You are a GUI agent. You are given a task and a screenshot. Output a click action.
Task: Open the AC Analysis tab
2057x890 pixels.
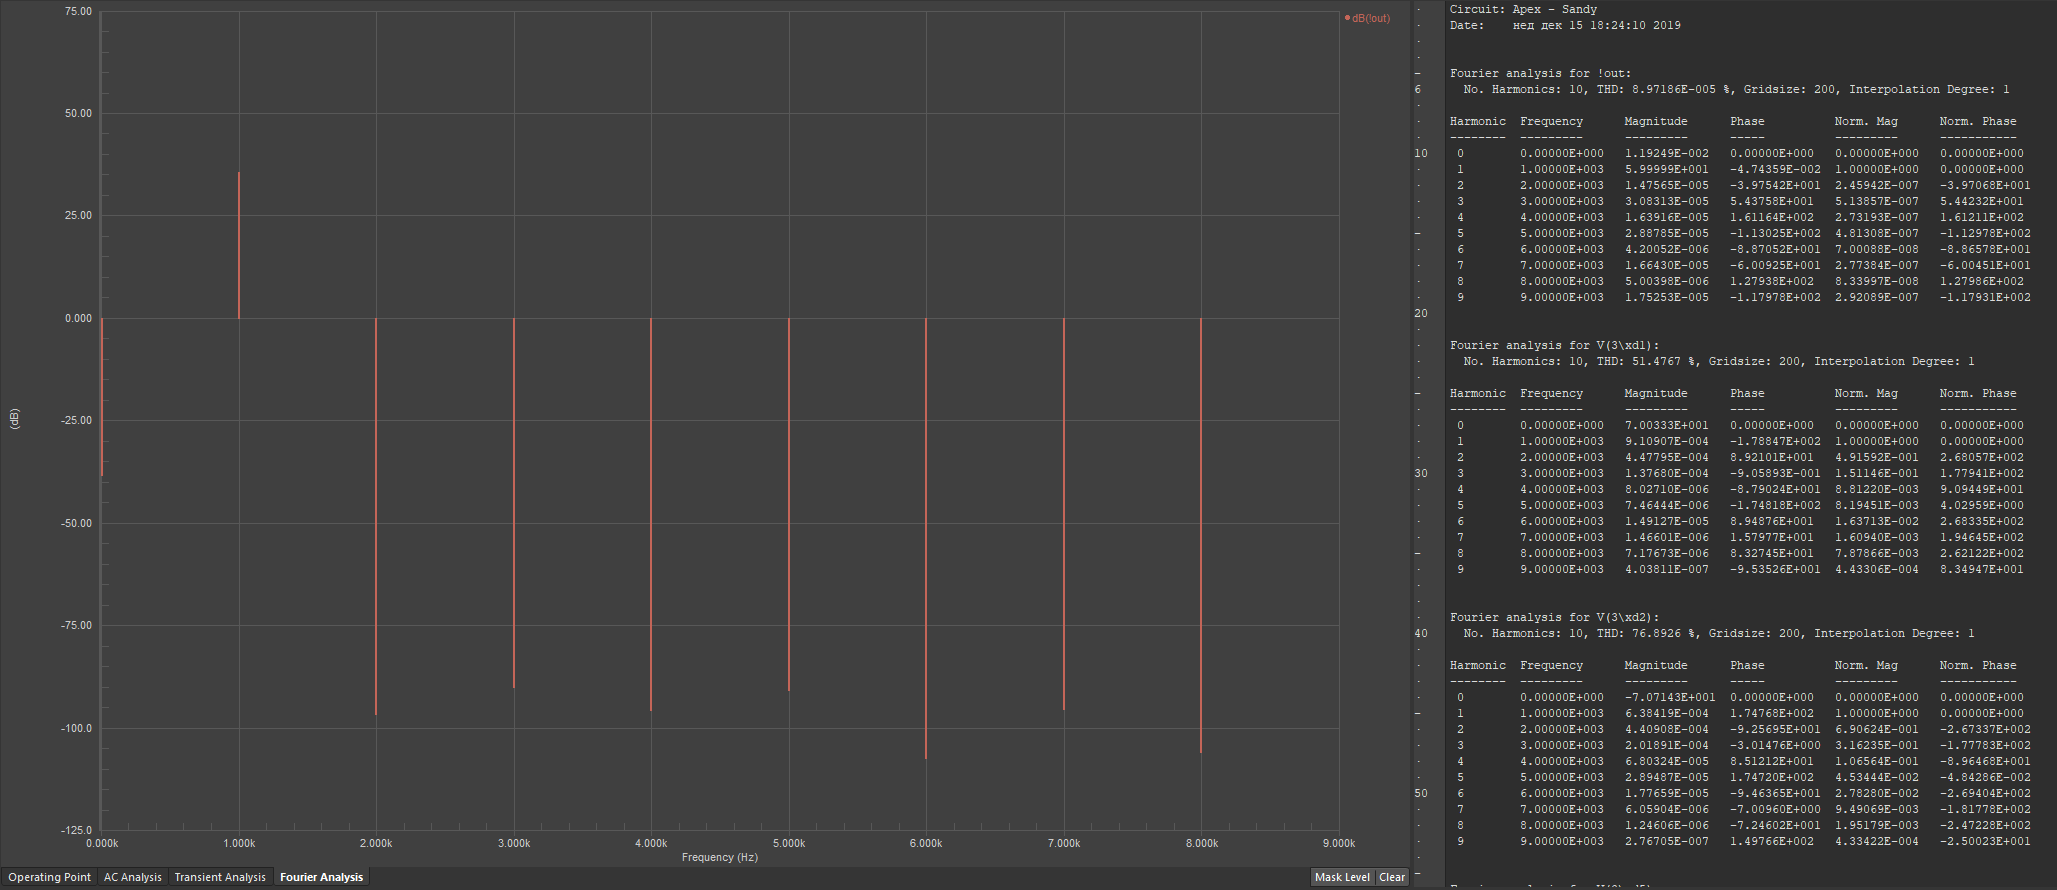coord(132,877)
